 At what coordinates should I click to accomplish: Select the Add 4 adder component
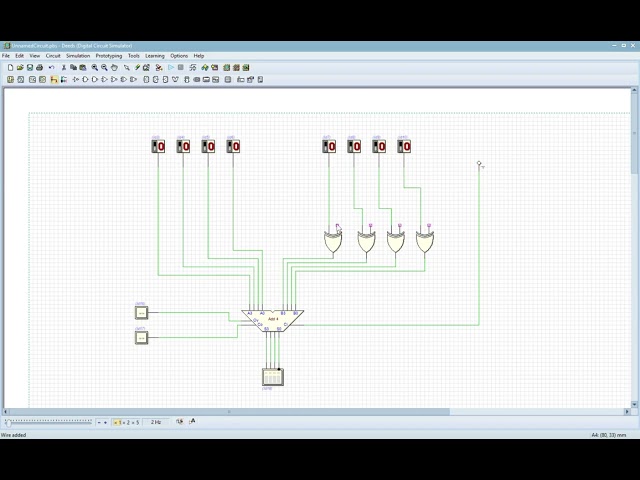(x=273, y=320)
